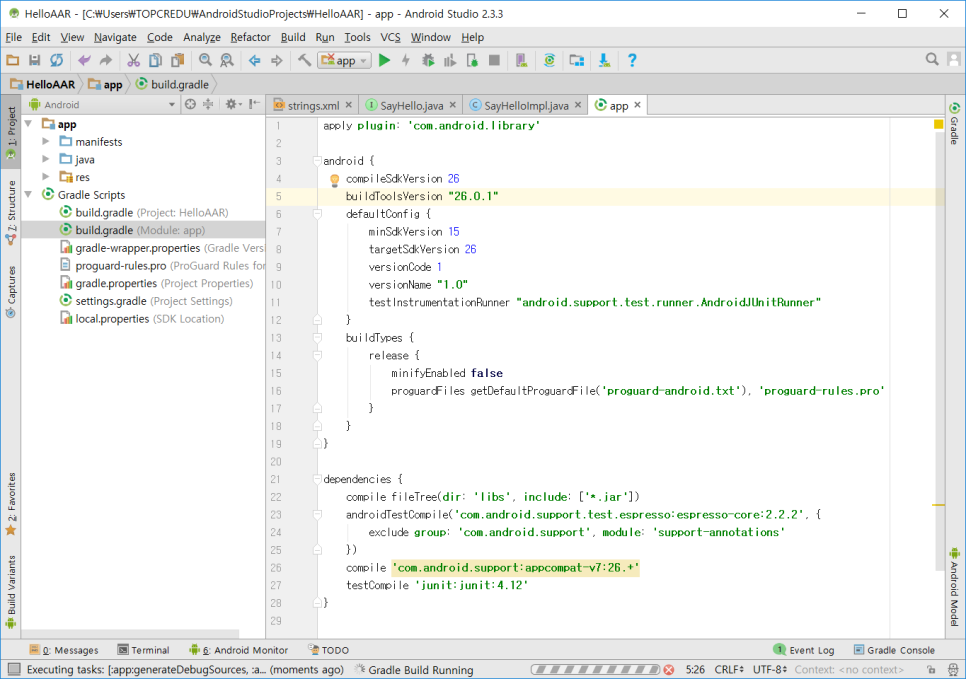
Task: Open the AVD Manager icon
Action: point(522,60)
